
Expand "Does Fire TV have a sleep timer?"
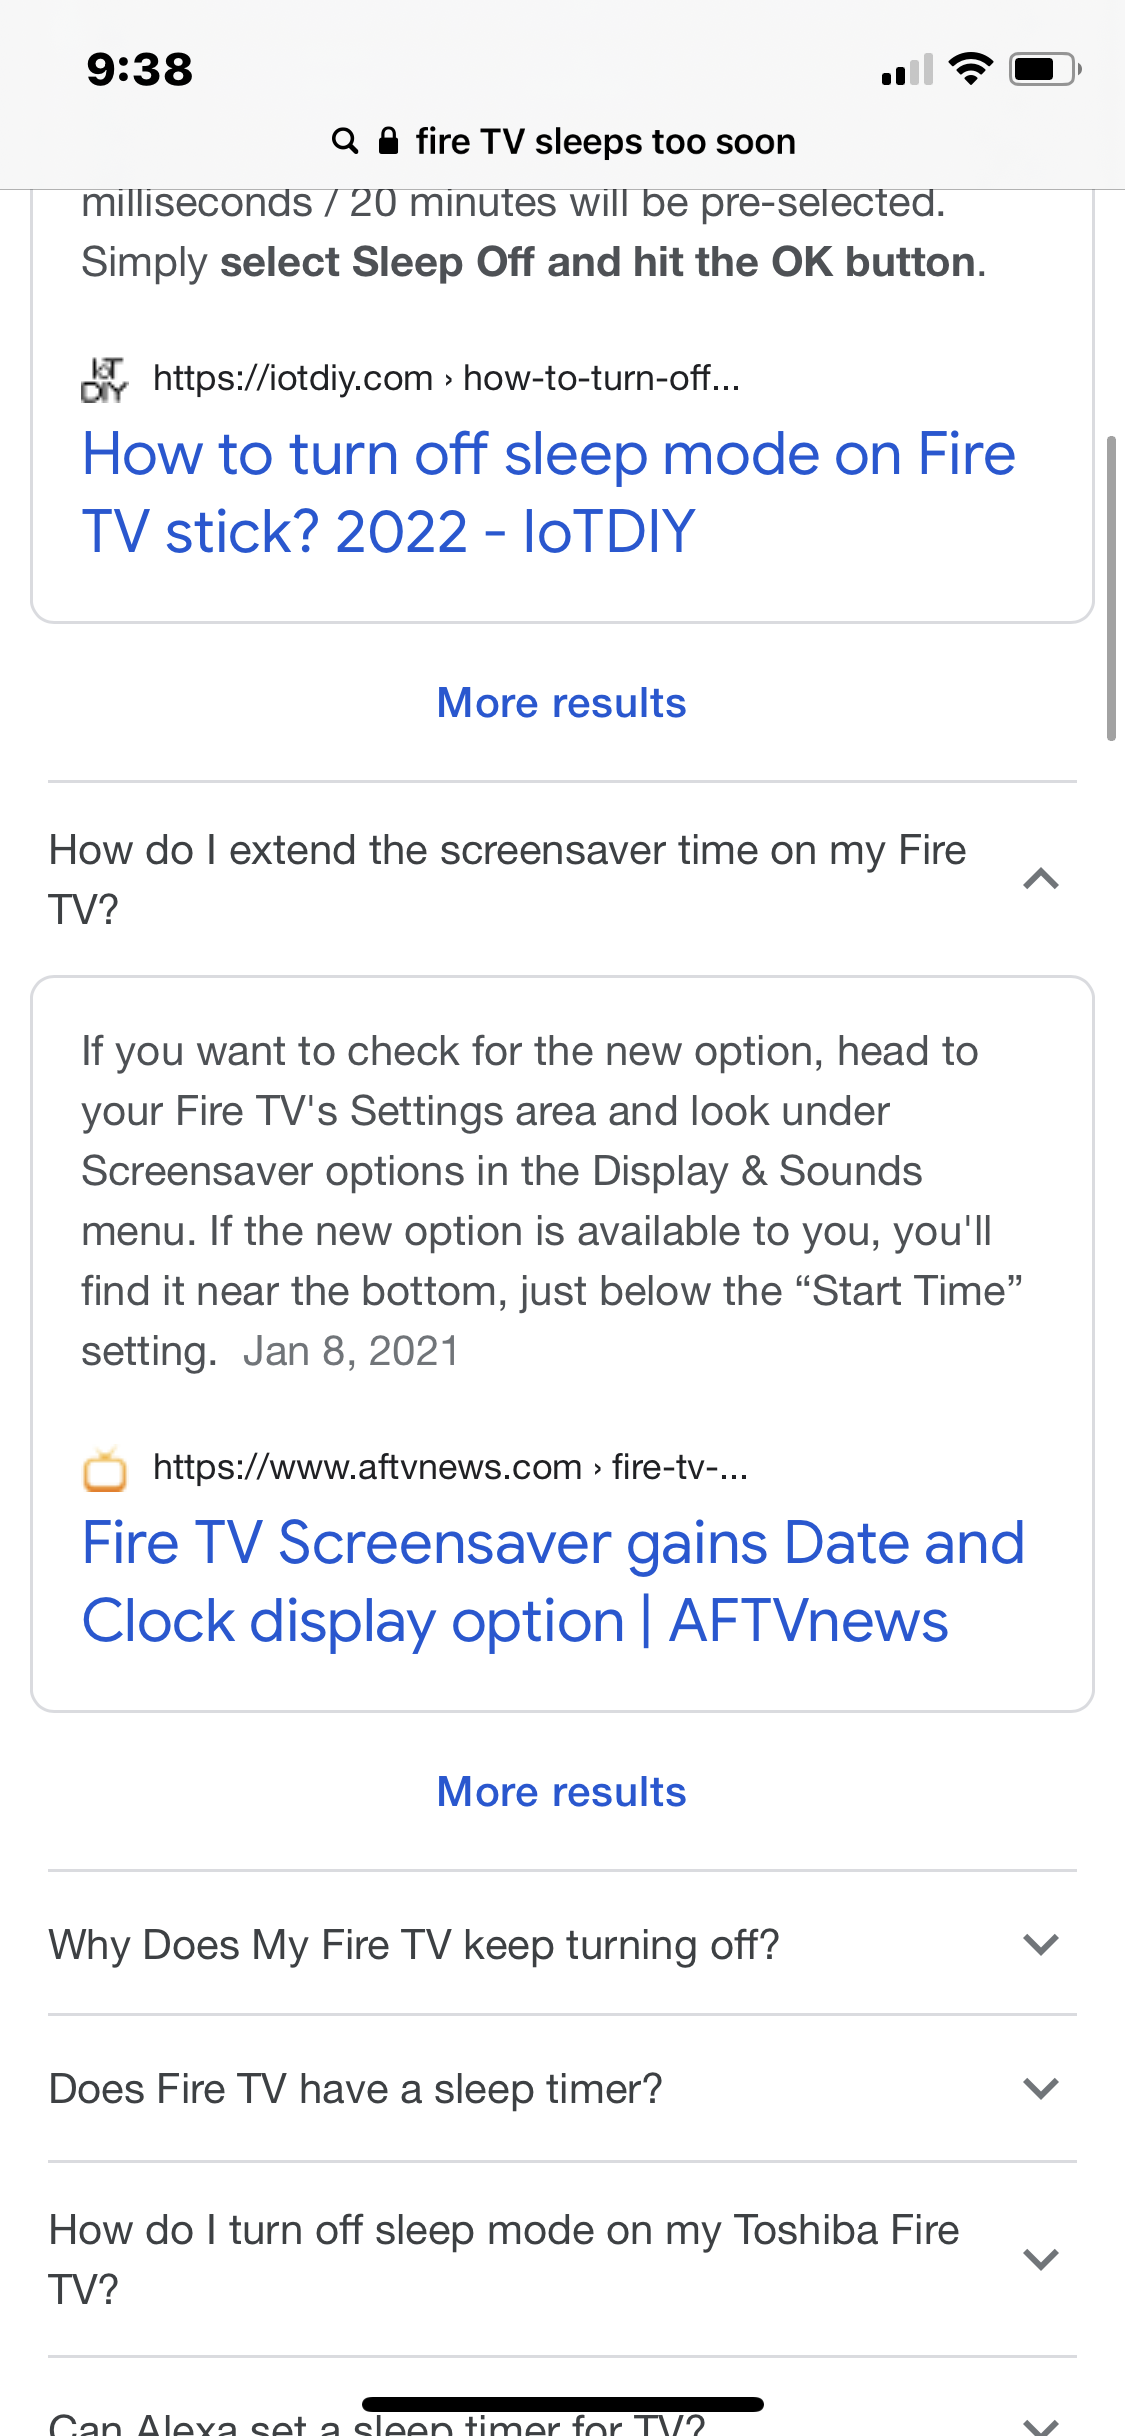(x=1041, y=2089)
